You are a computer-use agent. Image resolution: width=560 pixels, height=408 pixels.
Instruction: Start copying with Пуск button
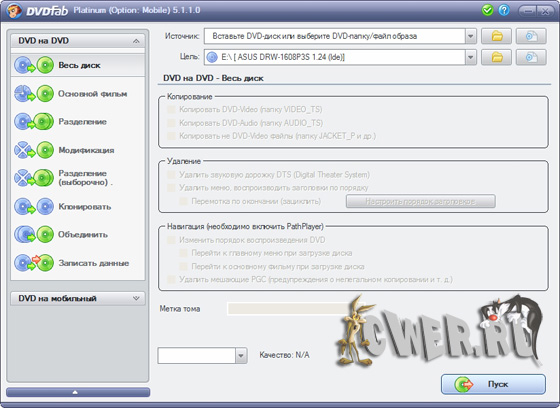(x=493, y=384)
